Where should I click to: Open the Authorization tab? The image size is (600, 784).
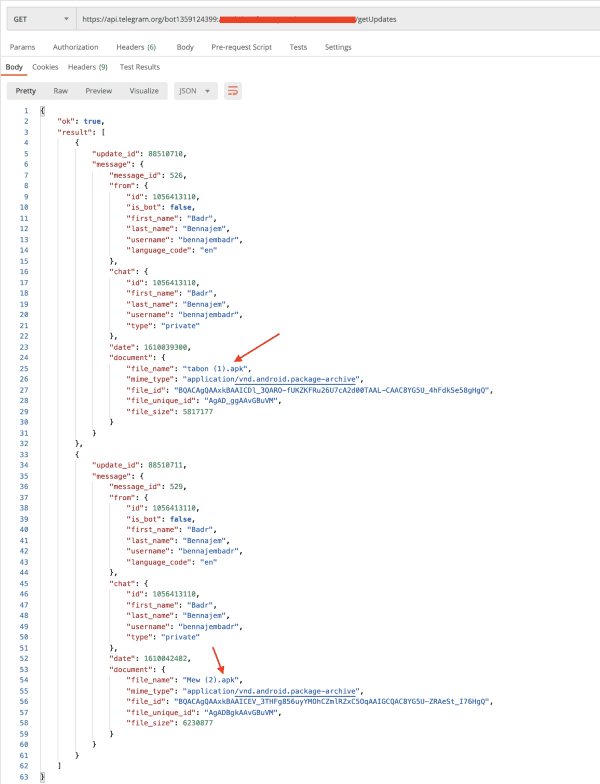coord(76,47)
